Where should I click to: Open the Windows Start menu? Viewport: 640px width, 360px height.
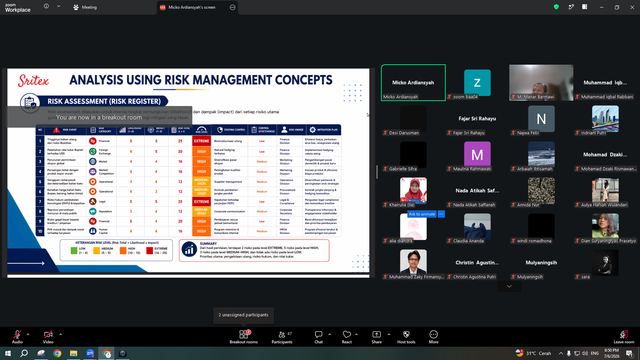[8, 353]
